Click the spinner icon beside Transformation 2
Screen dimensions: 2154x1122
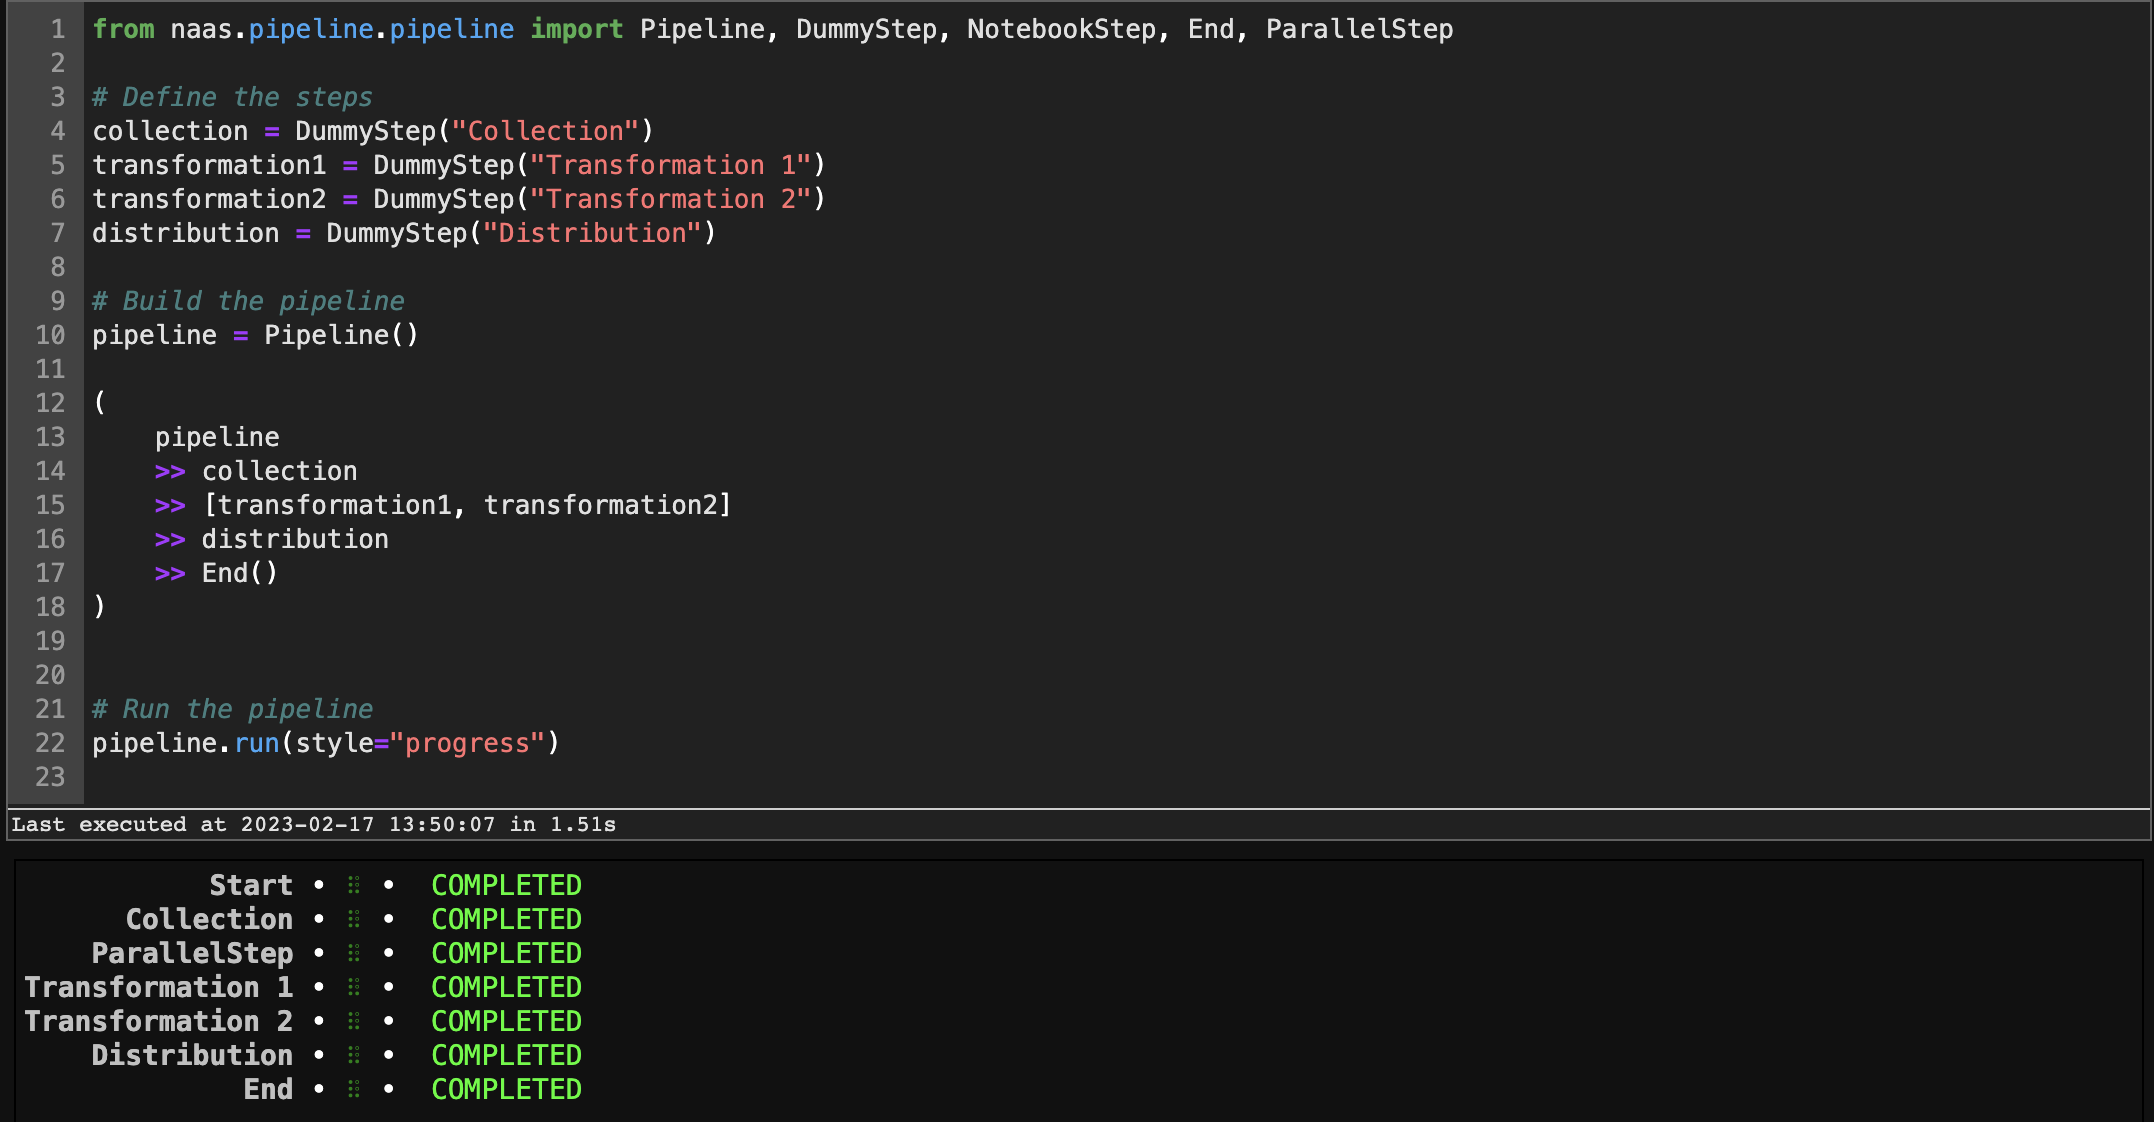tap(353, 1021)
